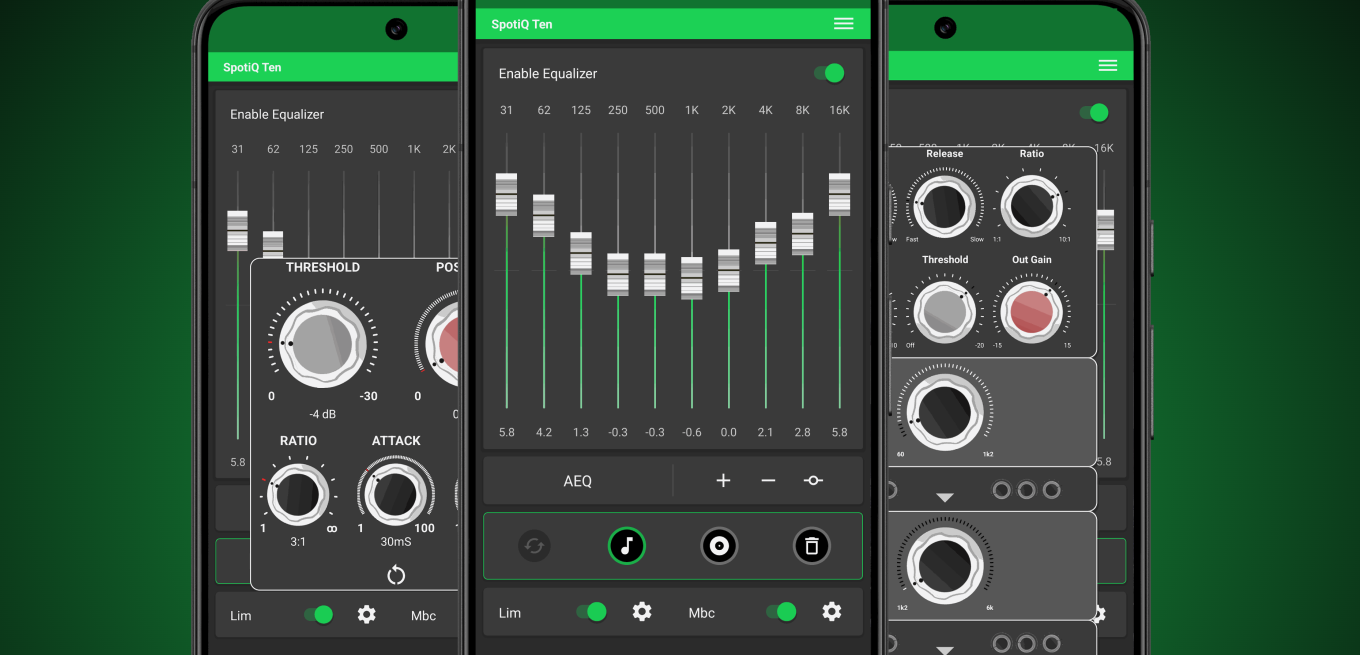Click the 16K frequency band slider
Image resolution: width=1360 pixels, height=655 pixels.
[839, 193]
